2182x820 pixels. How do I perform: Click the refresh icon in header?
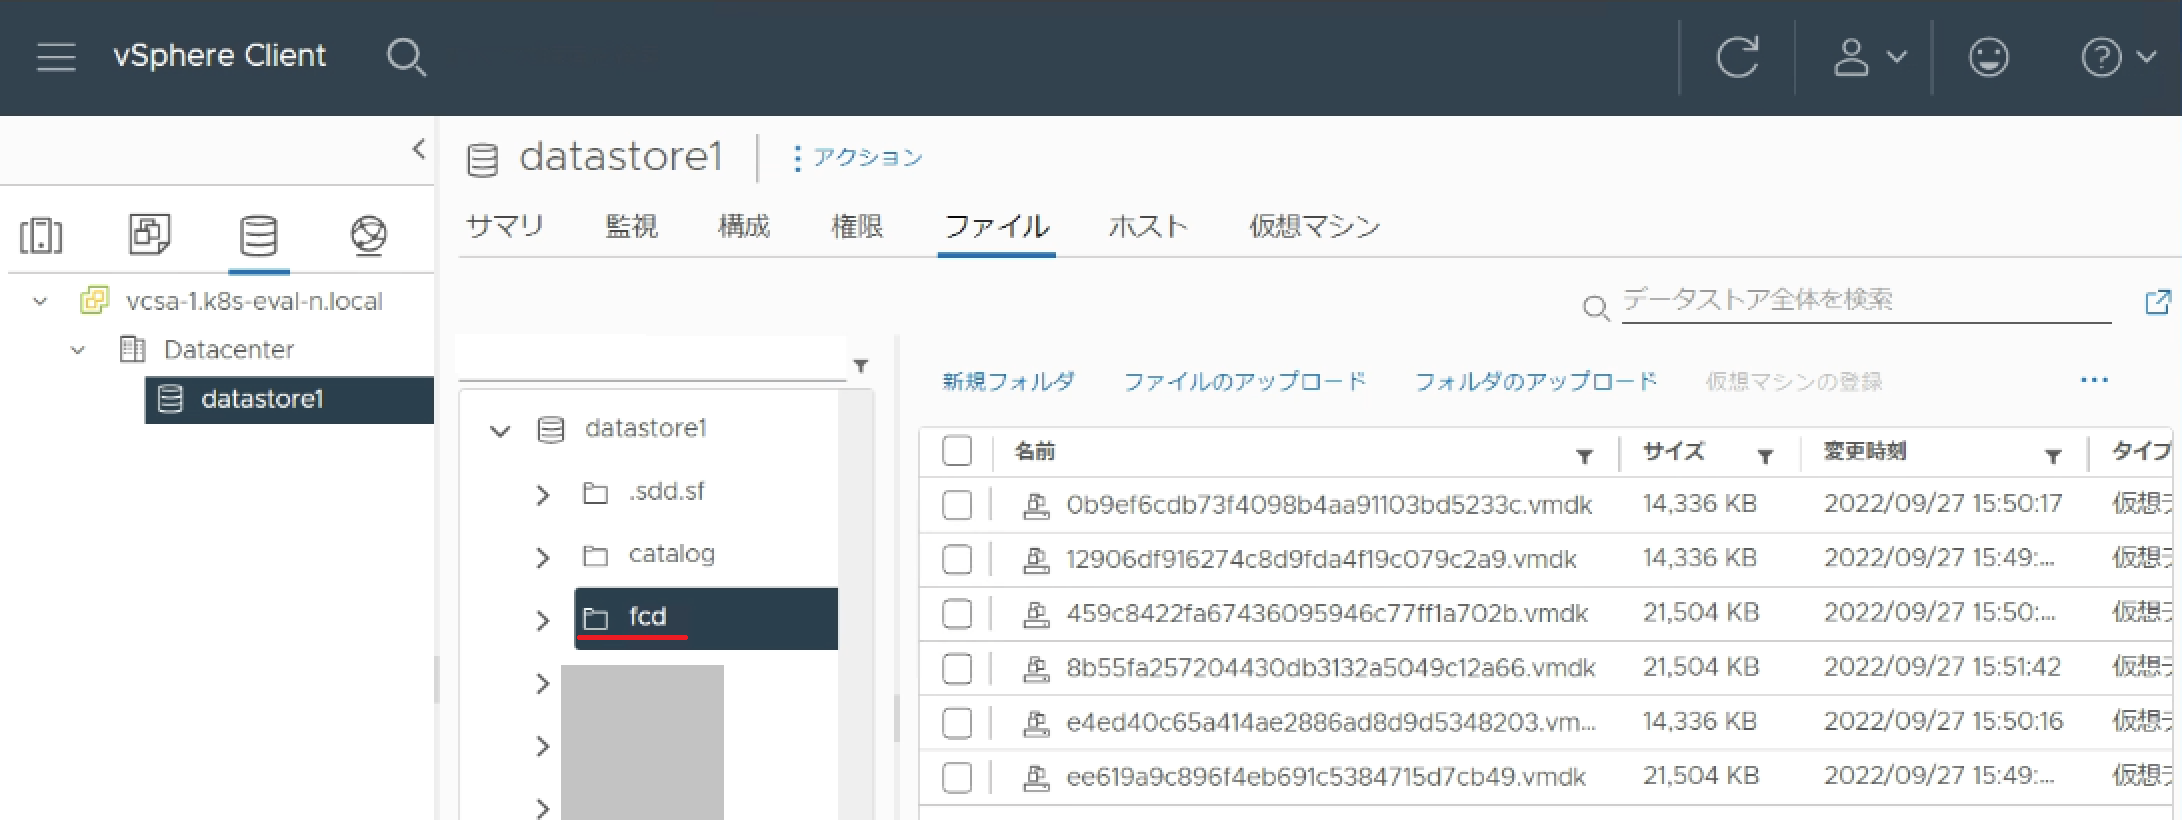pos(1738,57)
